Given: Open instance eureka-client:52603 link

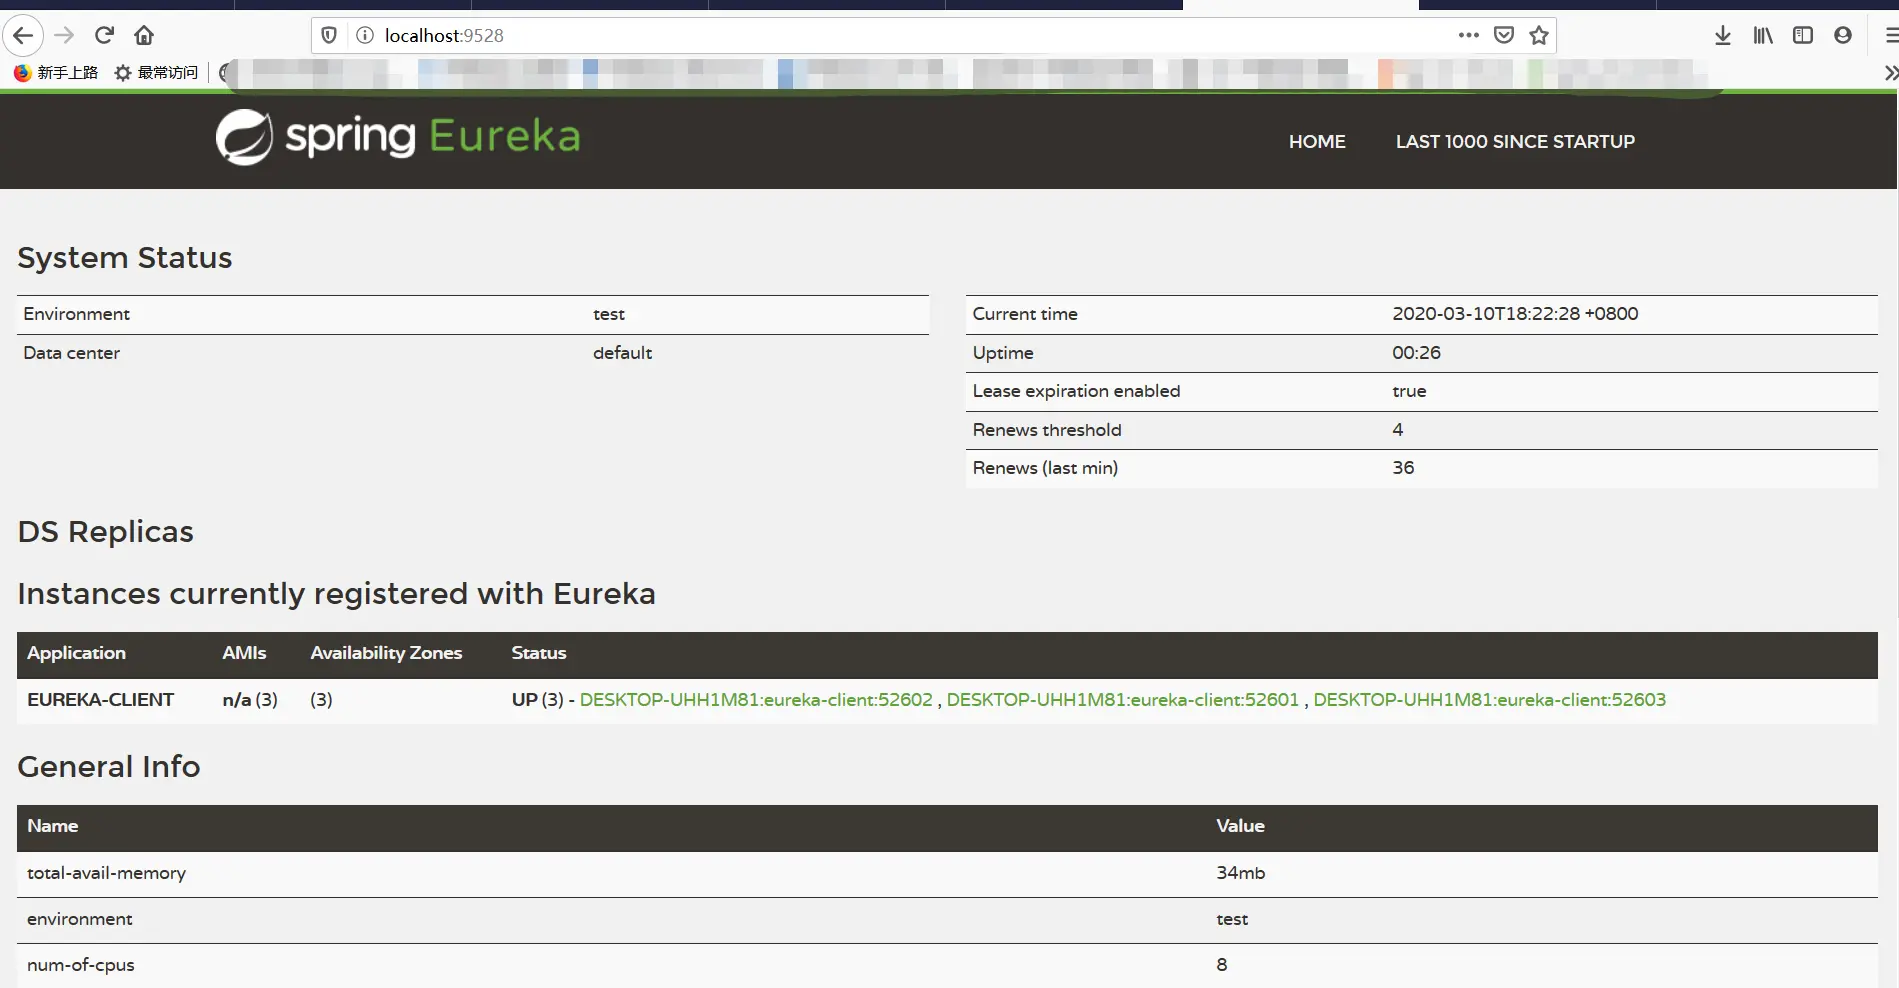Looking at the screenshot, I should pyautogui.click(x=1490, y=700).
